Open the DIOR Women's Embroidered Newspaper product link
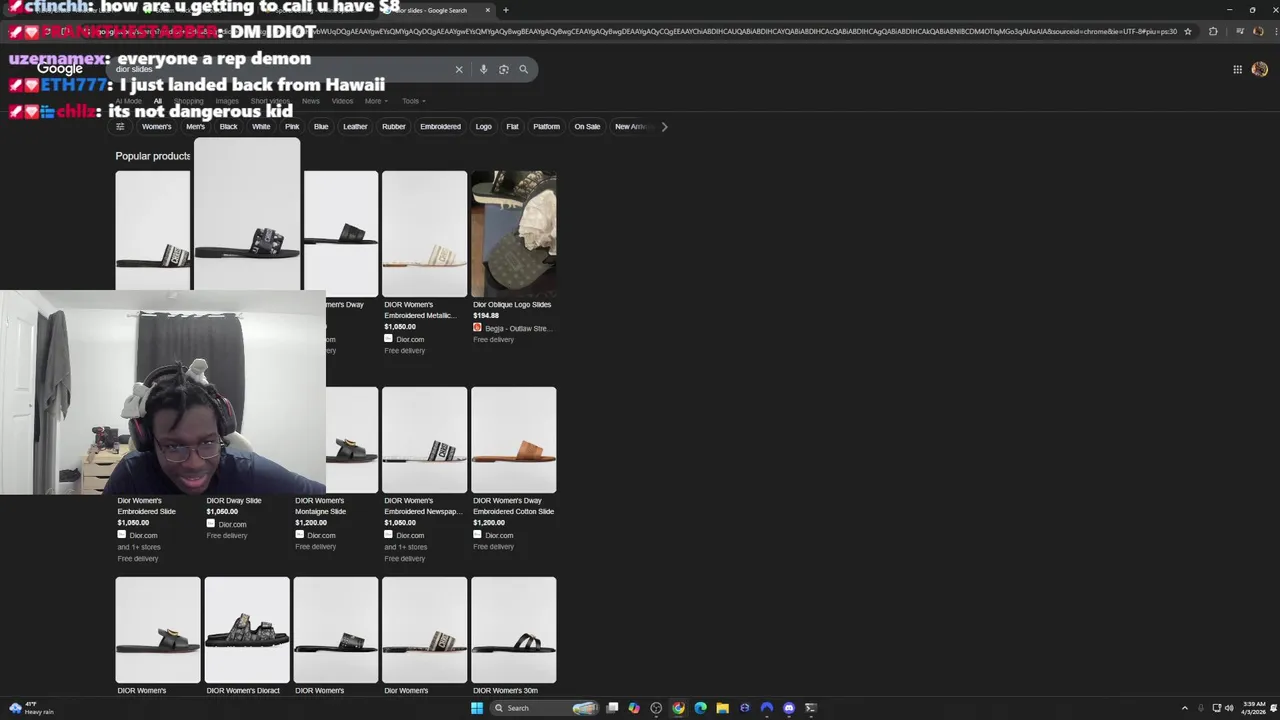Viewport: 1280px width, 720px height. 423,506
